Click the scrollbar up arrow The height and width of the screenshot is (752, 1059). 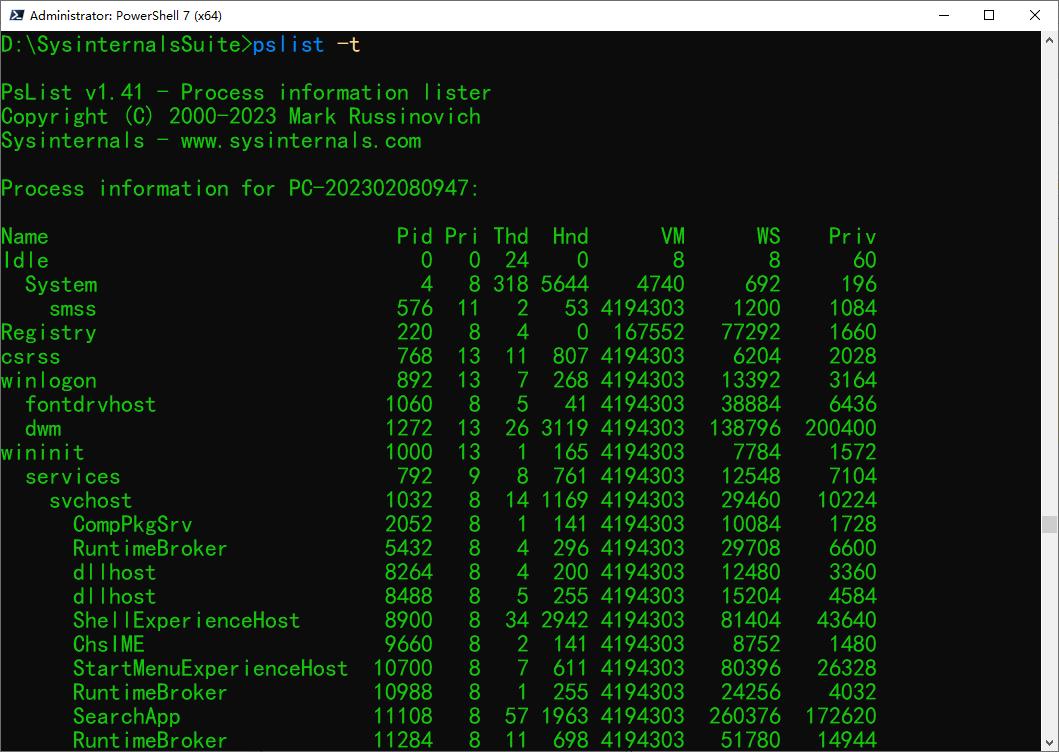pyautogui.click(x=1049, y=39)
